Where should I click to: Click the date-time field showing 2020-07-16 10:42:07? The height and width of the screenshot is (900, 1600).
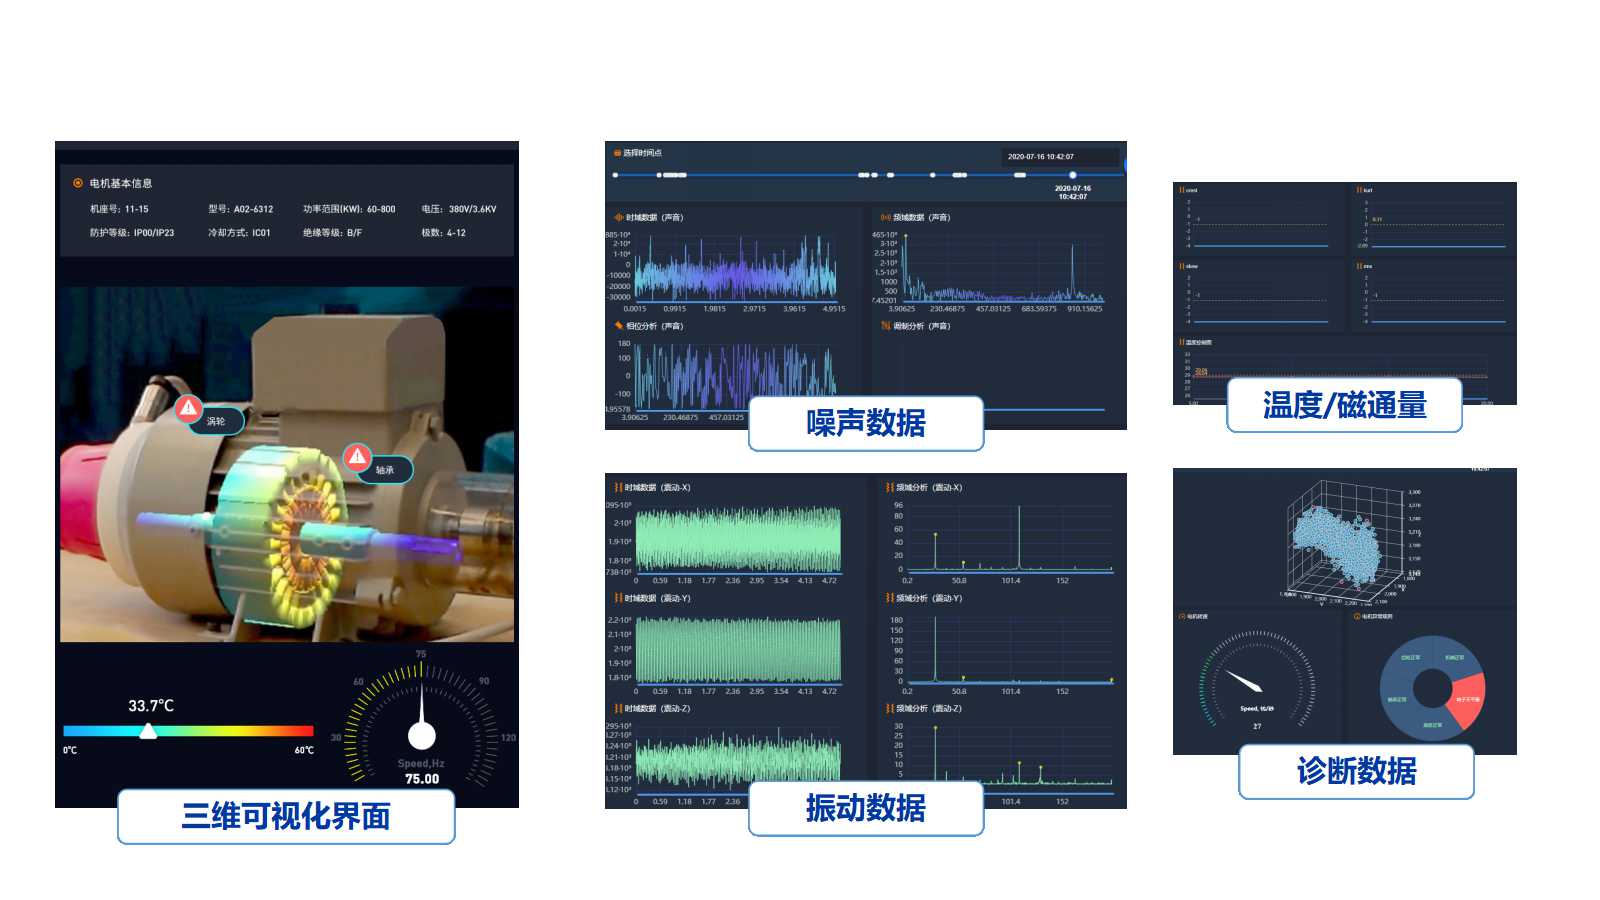point(1058,157)
